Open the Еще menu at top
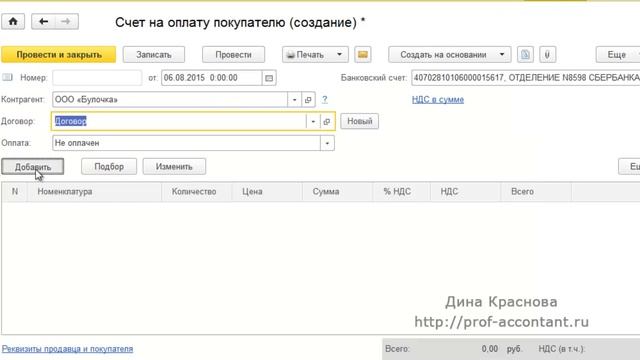Viewport: 640px width, 360px height. pyautogui.click(x=618, y=55)
